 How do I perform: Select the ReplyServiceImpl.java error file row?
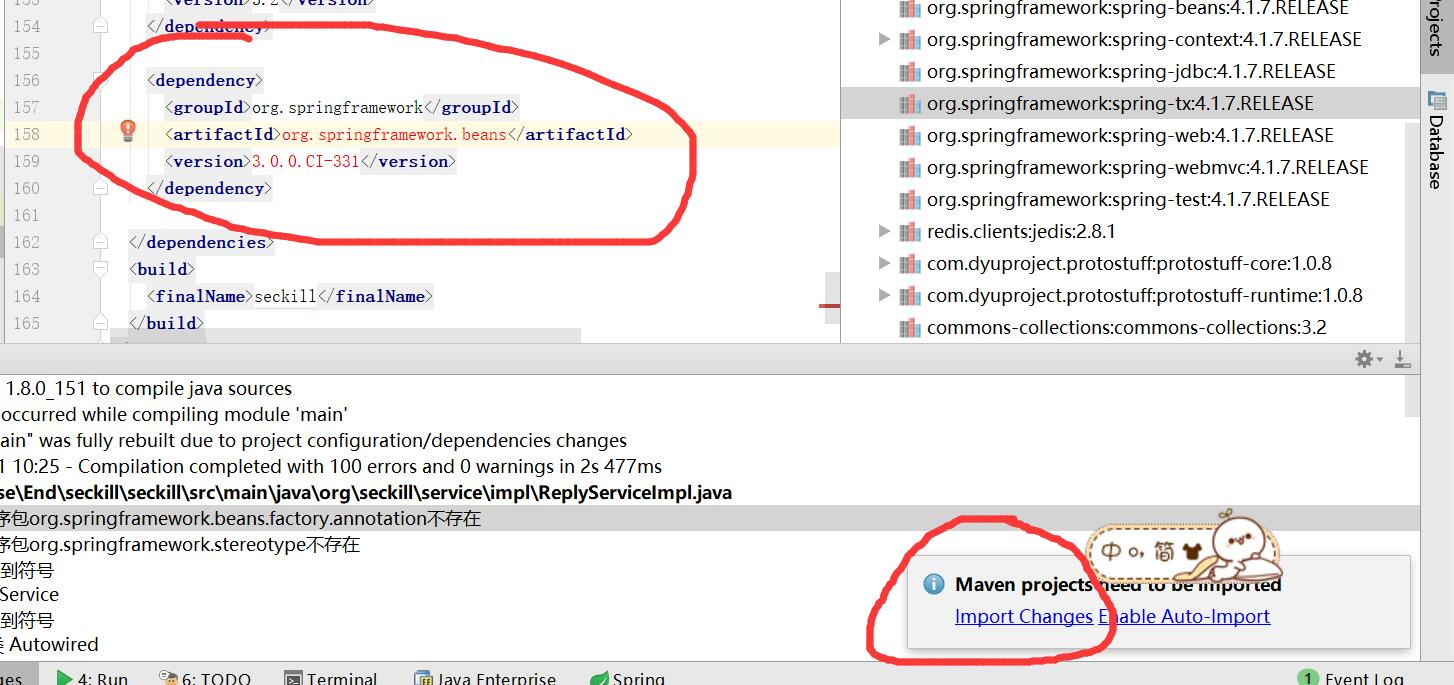[366, 492]
